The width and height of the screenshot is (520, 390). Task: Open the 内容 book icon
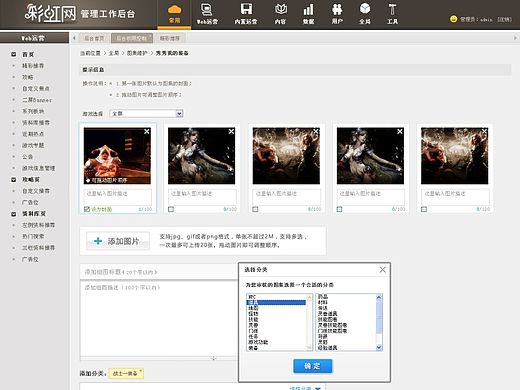tap(281, 9)
